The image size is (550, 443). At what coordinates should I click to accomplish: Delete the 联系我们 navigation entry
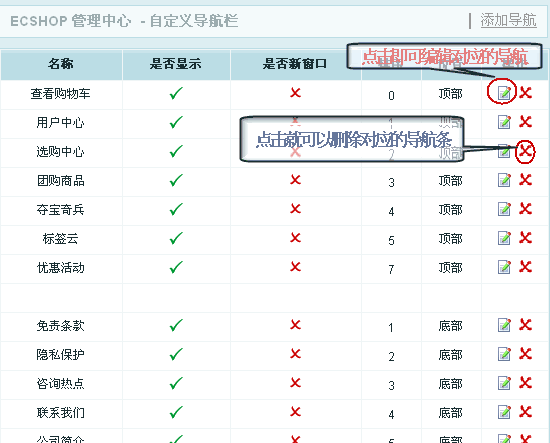(x=525, y=412)
